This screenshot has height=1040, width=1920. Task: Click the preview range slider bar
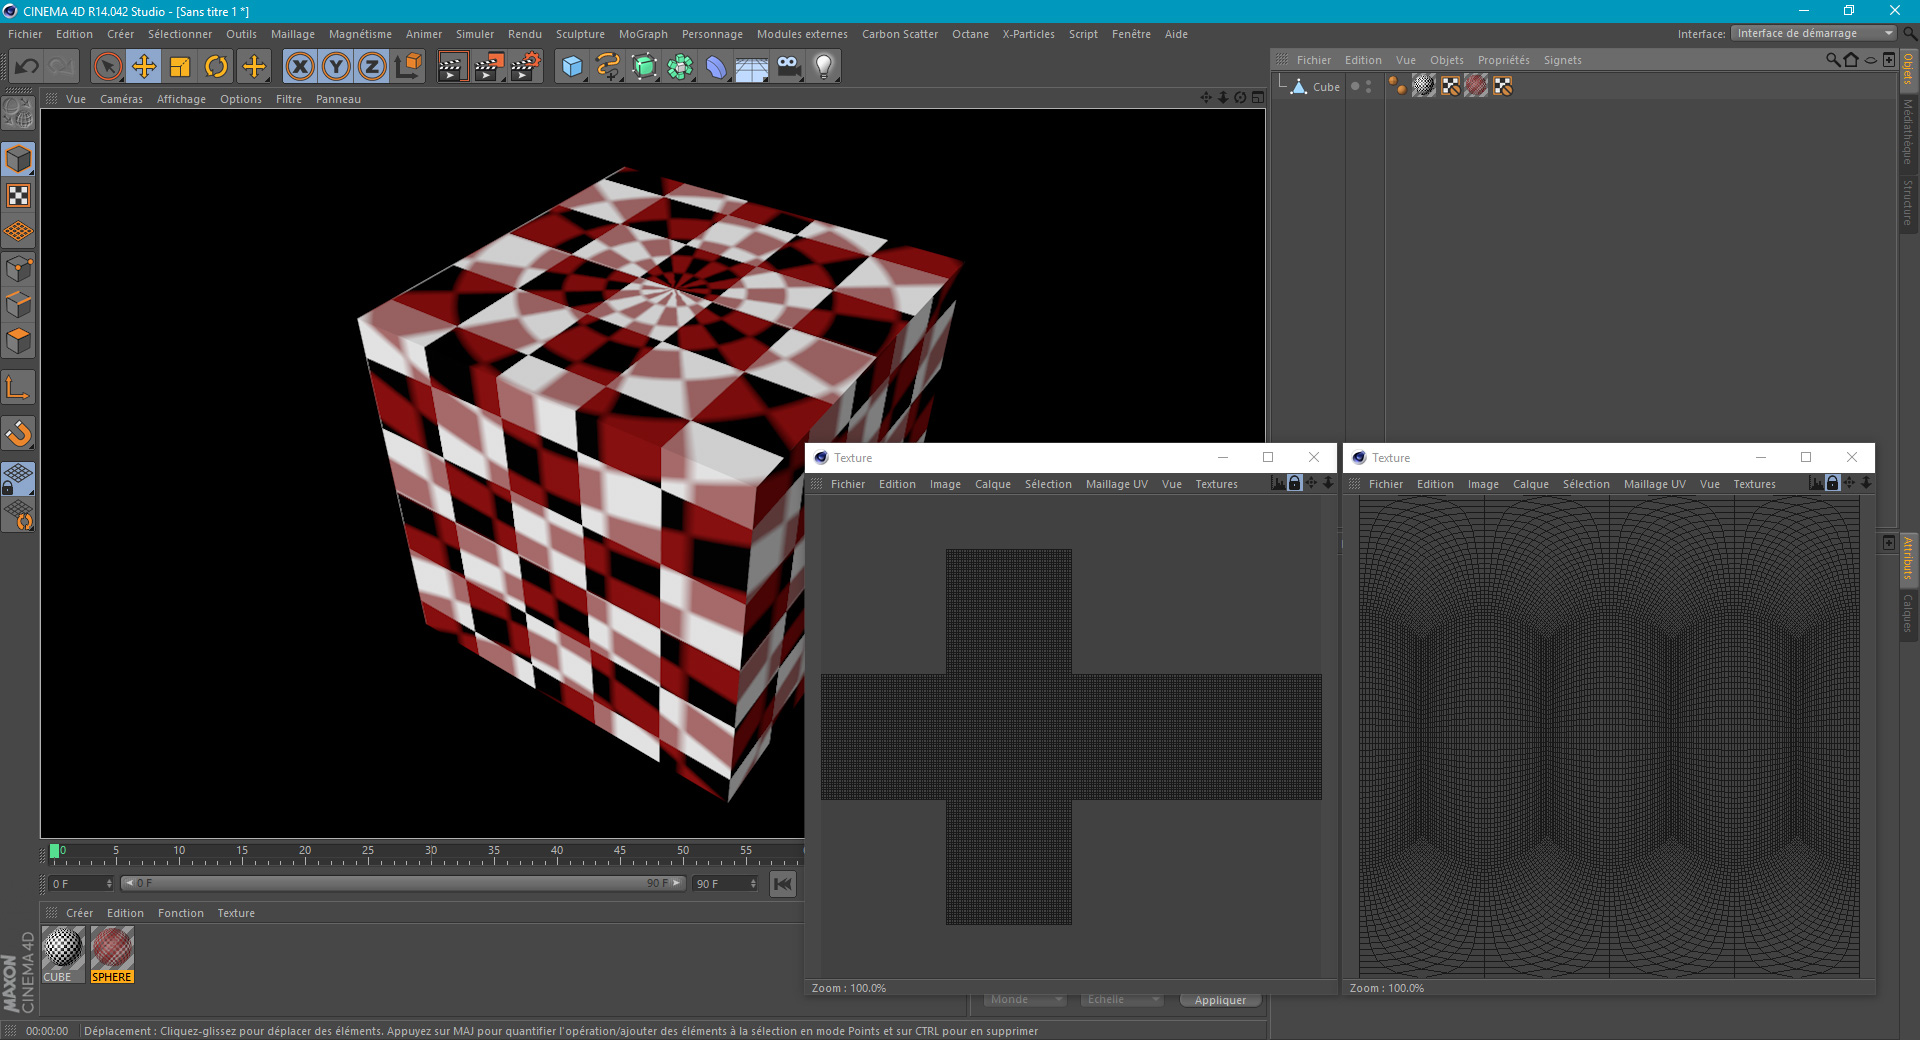(x=403, y=883)
